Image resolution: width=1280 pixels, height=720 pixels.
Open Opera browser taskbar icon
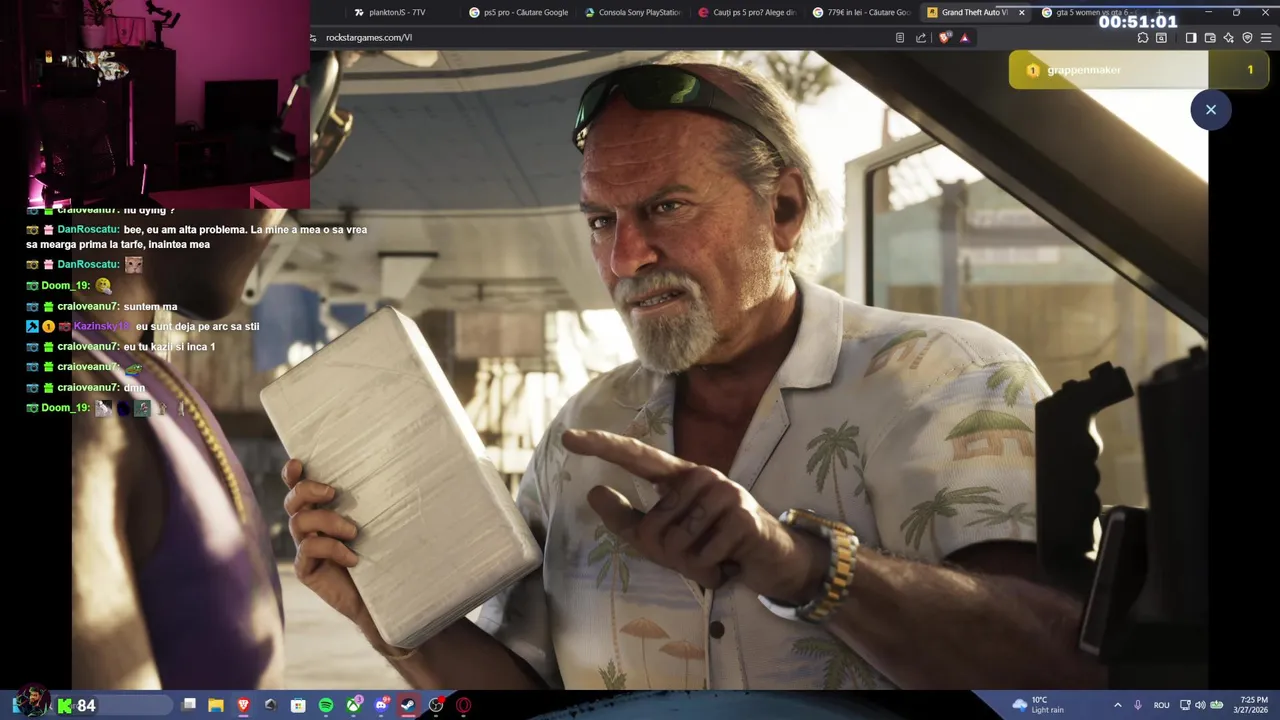point(464,705)
